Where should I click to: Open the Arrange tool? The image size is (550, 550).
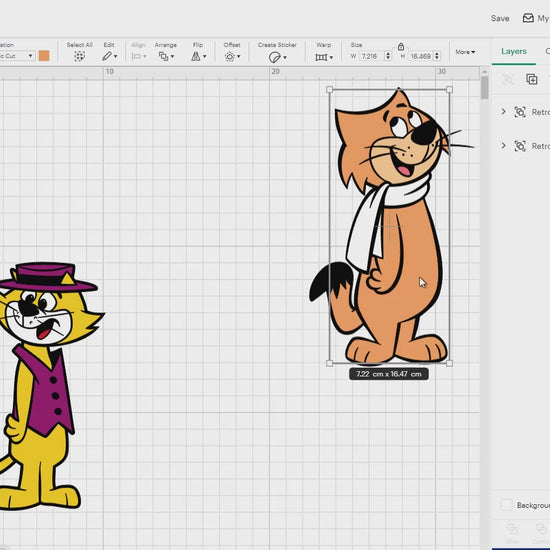[163, 56]
